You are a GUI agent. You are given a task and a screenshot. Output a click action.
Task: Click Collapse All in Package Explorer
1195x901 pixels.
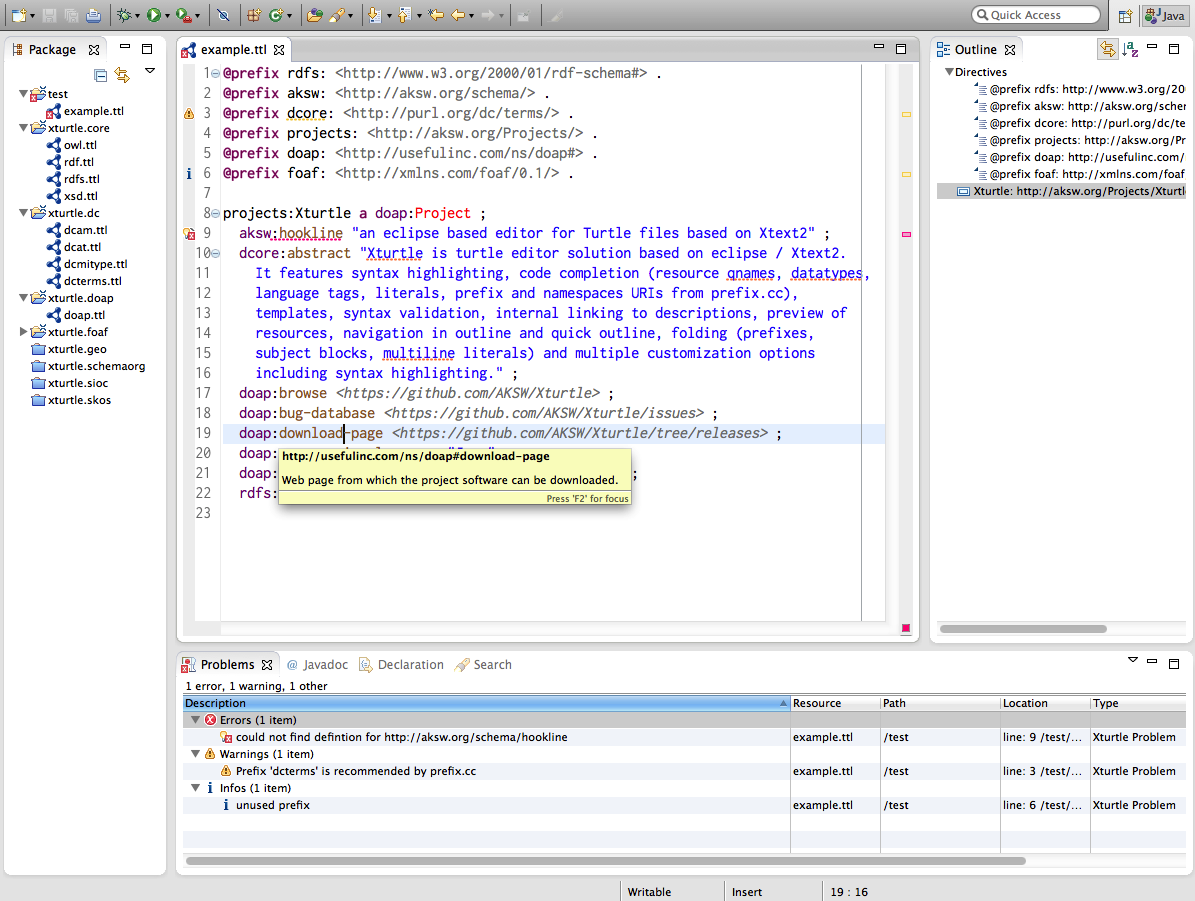coord(100,75)
